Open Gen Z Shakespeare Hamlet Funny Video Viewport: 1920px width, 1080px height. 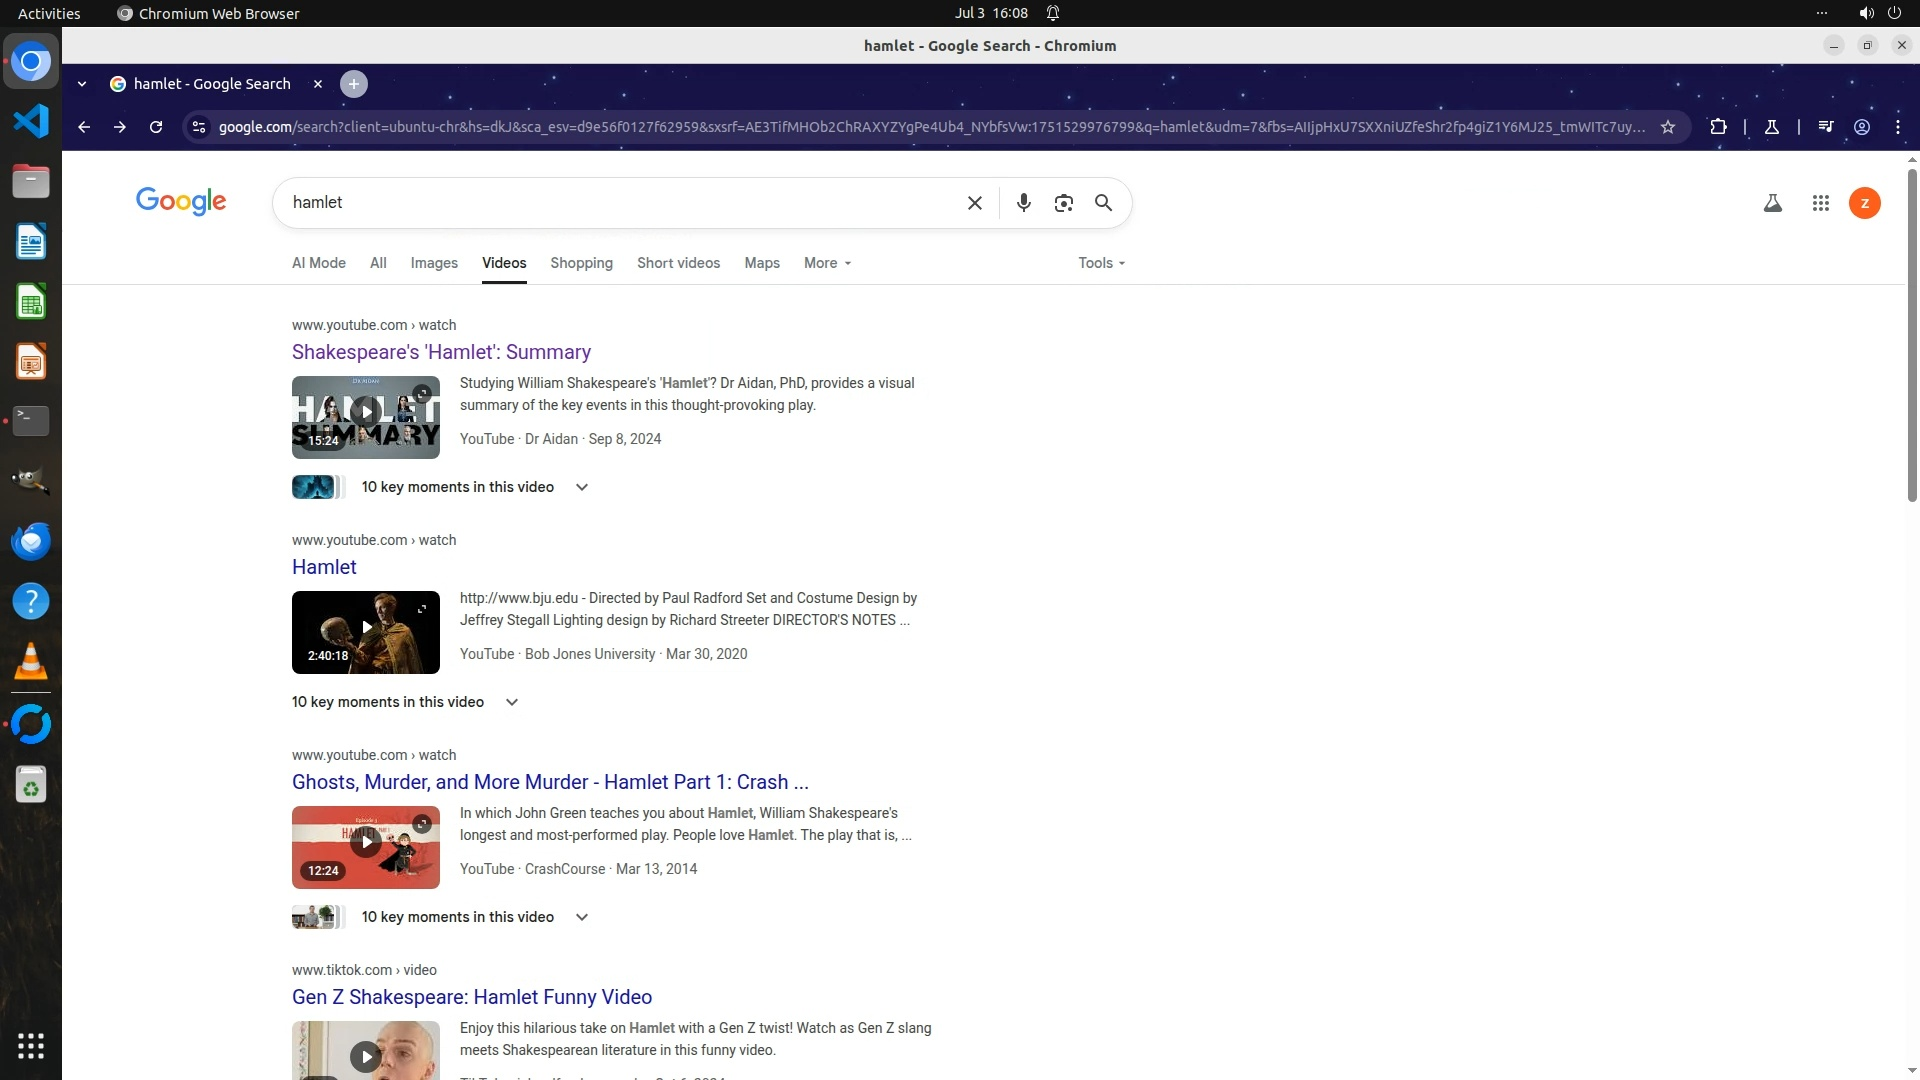click(x=471, y=997)
